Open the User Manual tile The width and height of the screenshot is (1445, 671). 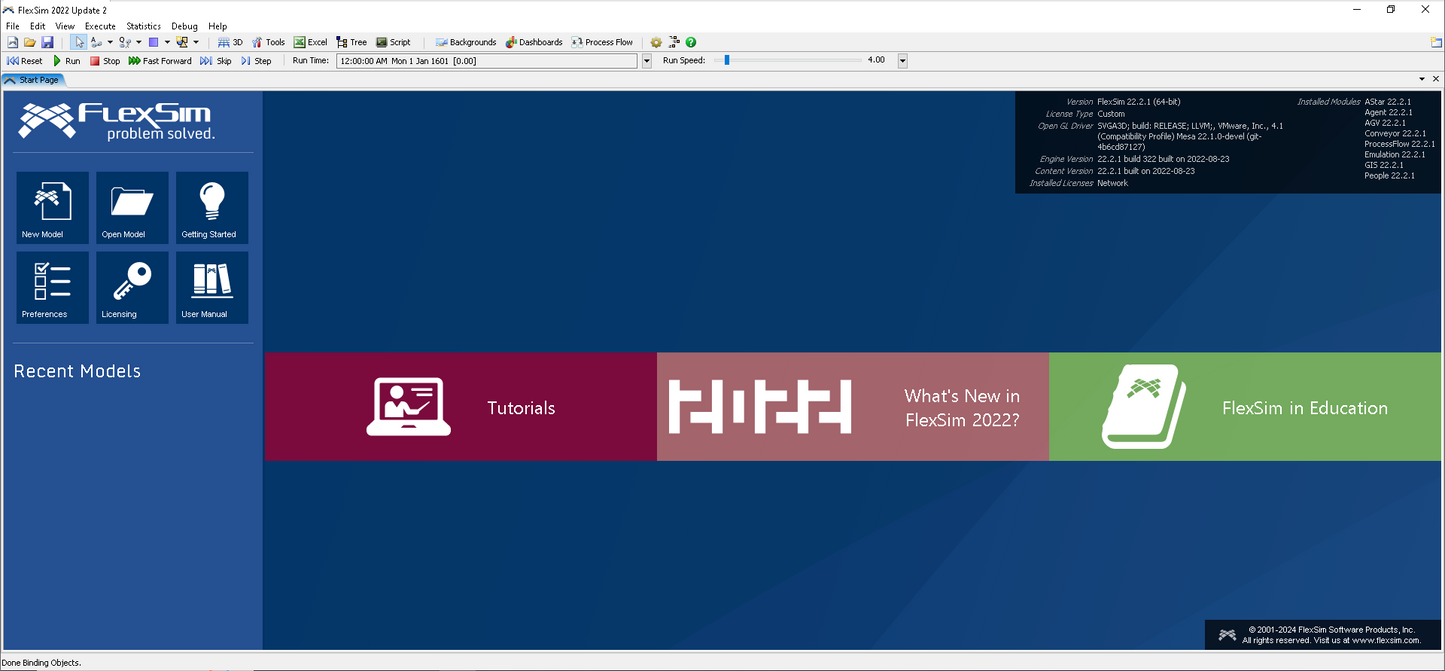click(x=212, y=288)
